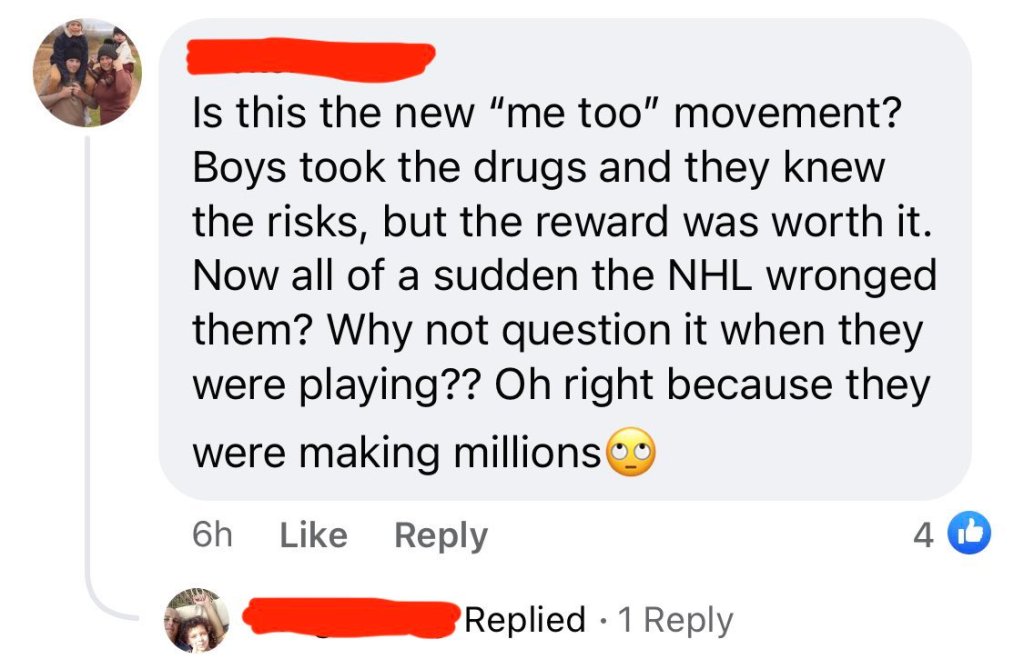
Task: Expand the 1 Reply thread
Action: [675, 620]
